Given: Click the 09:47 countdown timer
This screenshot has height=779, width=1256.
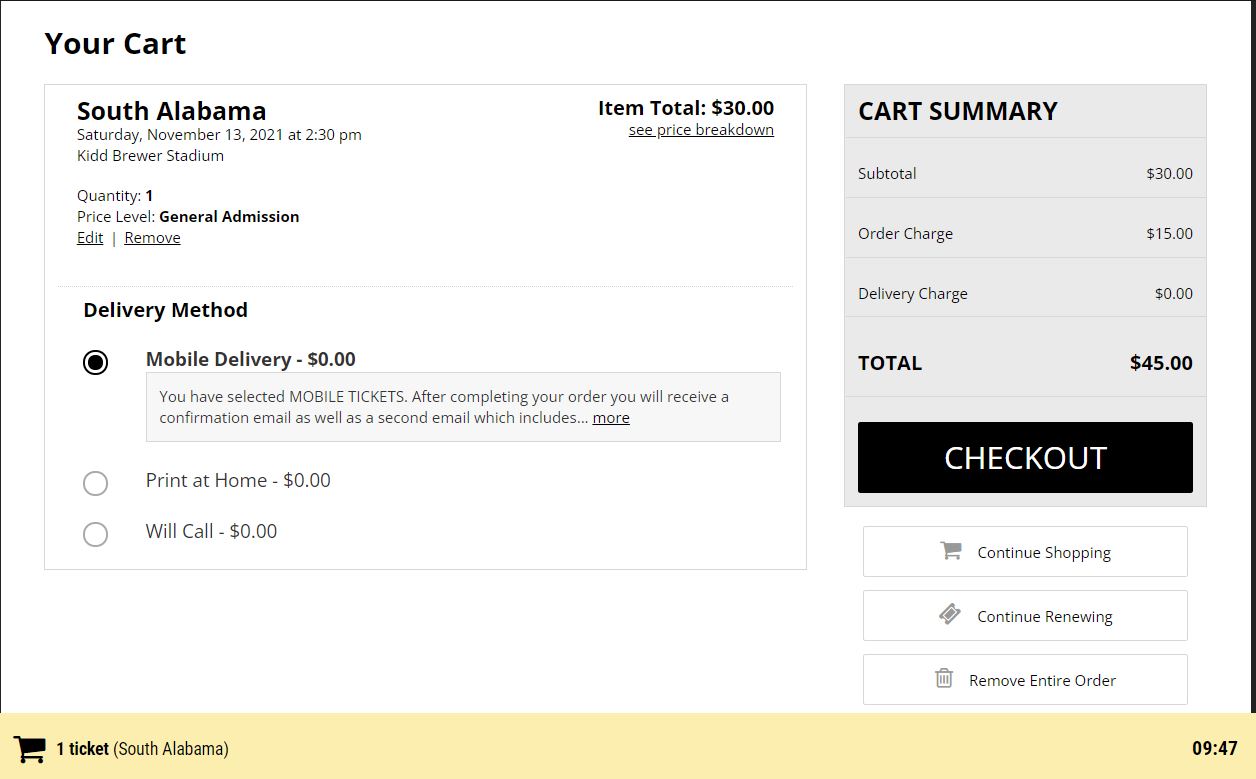Looking at the screenshot, I should pos(1214,749).
